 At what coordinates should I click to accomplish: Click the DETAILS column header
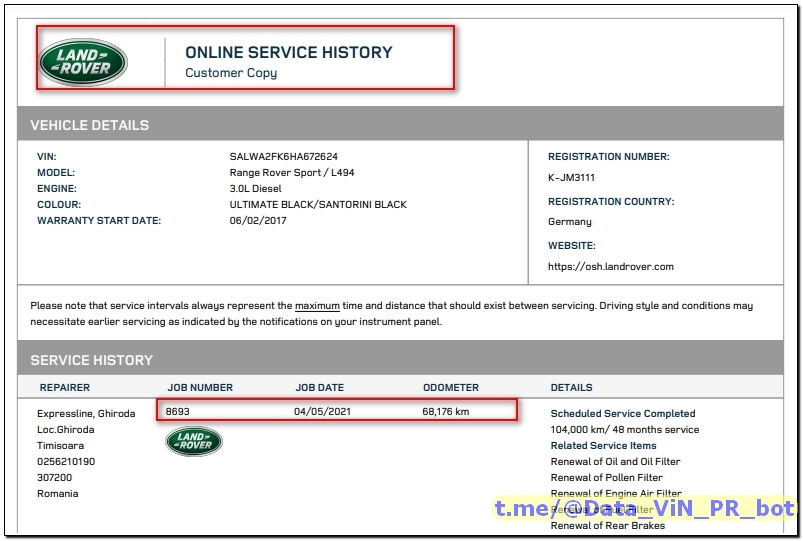(x=572, y=387)
